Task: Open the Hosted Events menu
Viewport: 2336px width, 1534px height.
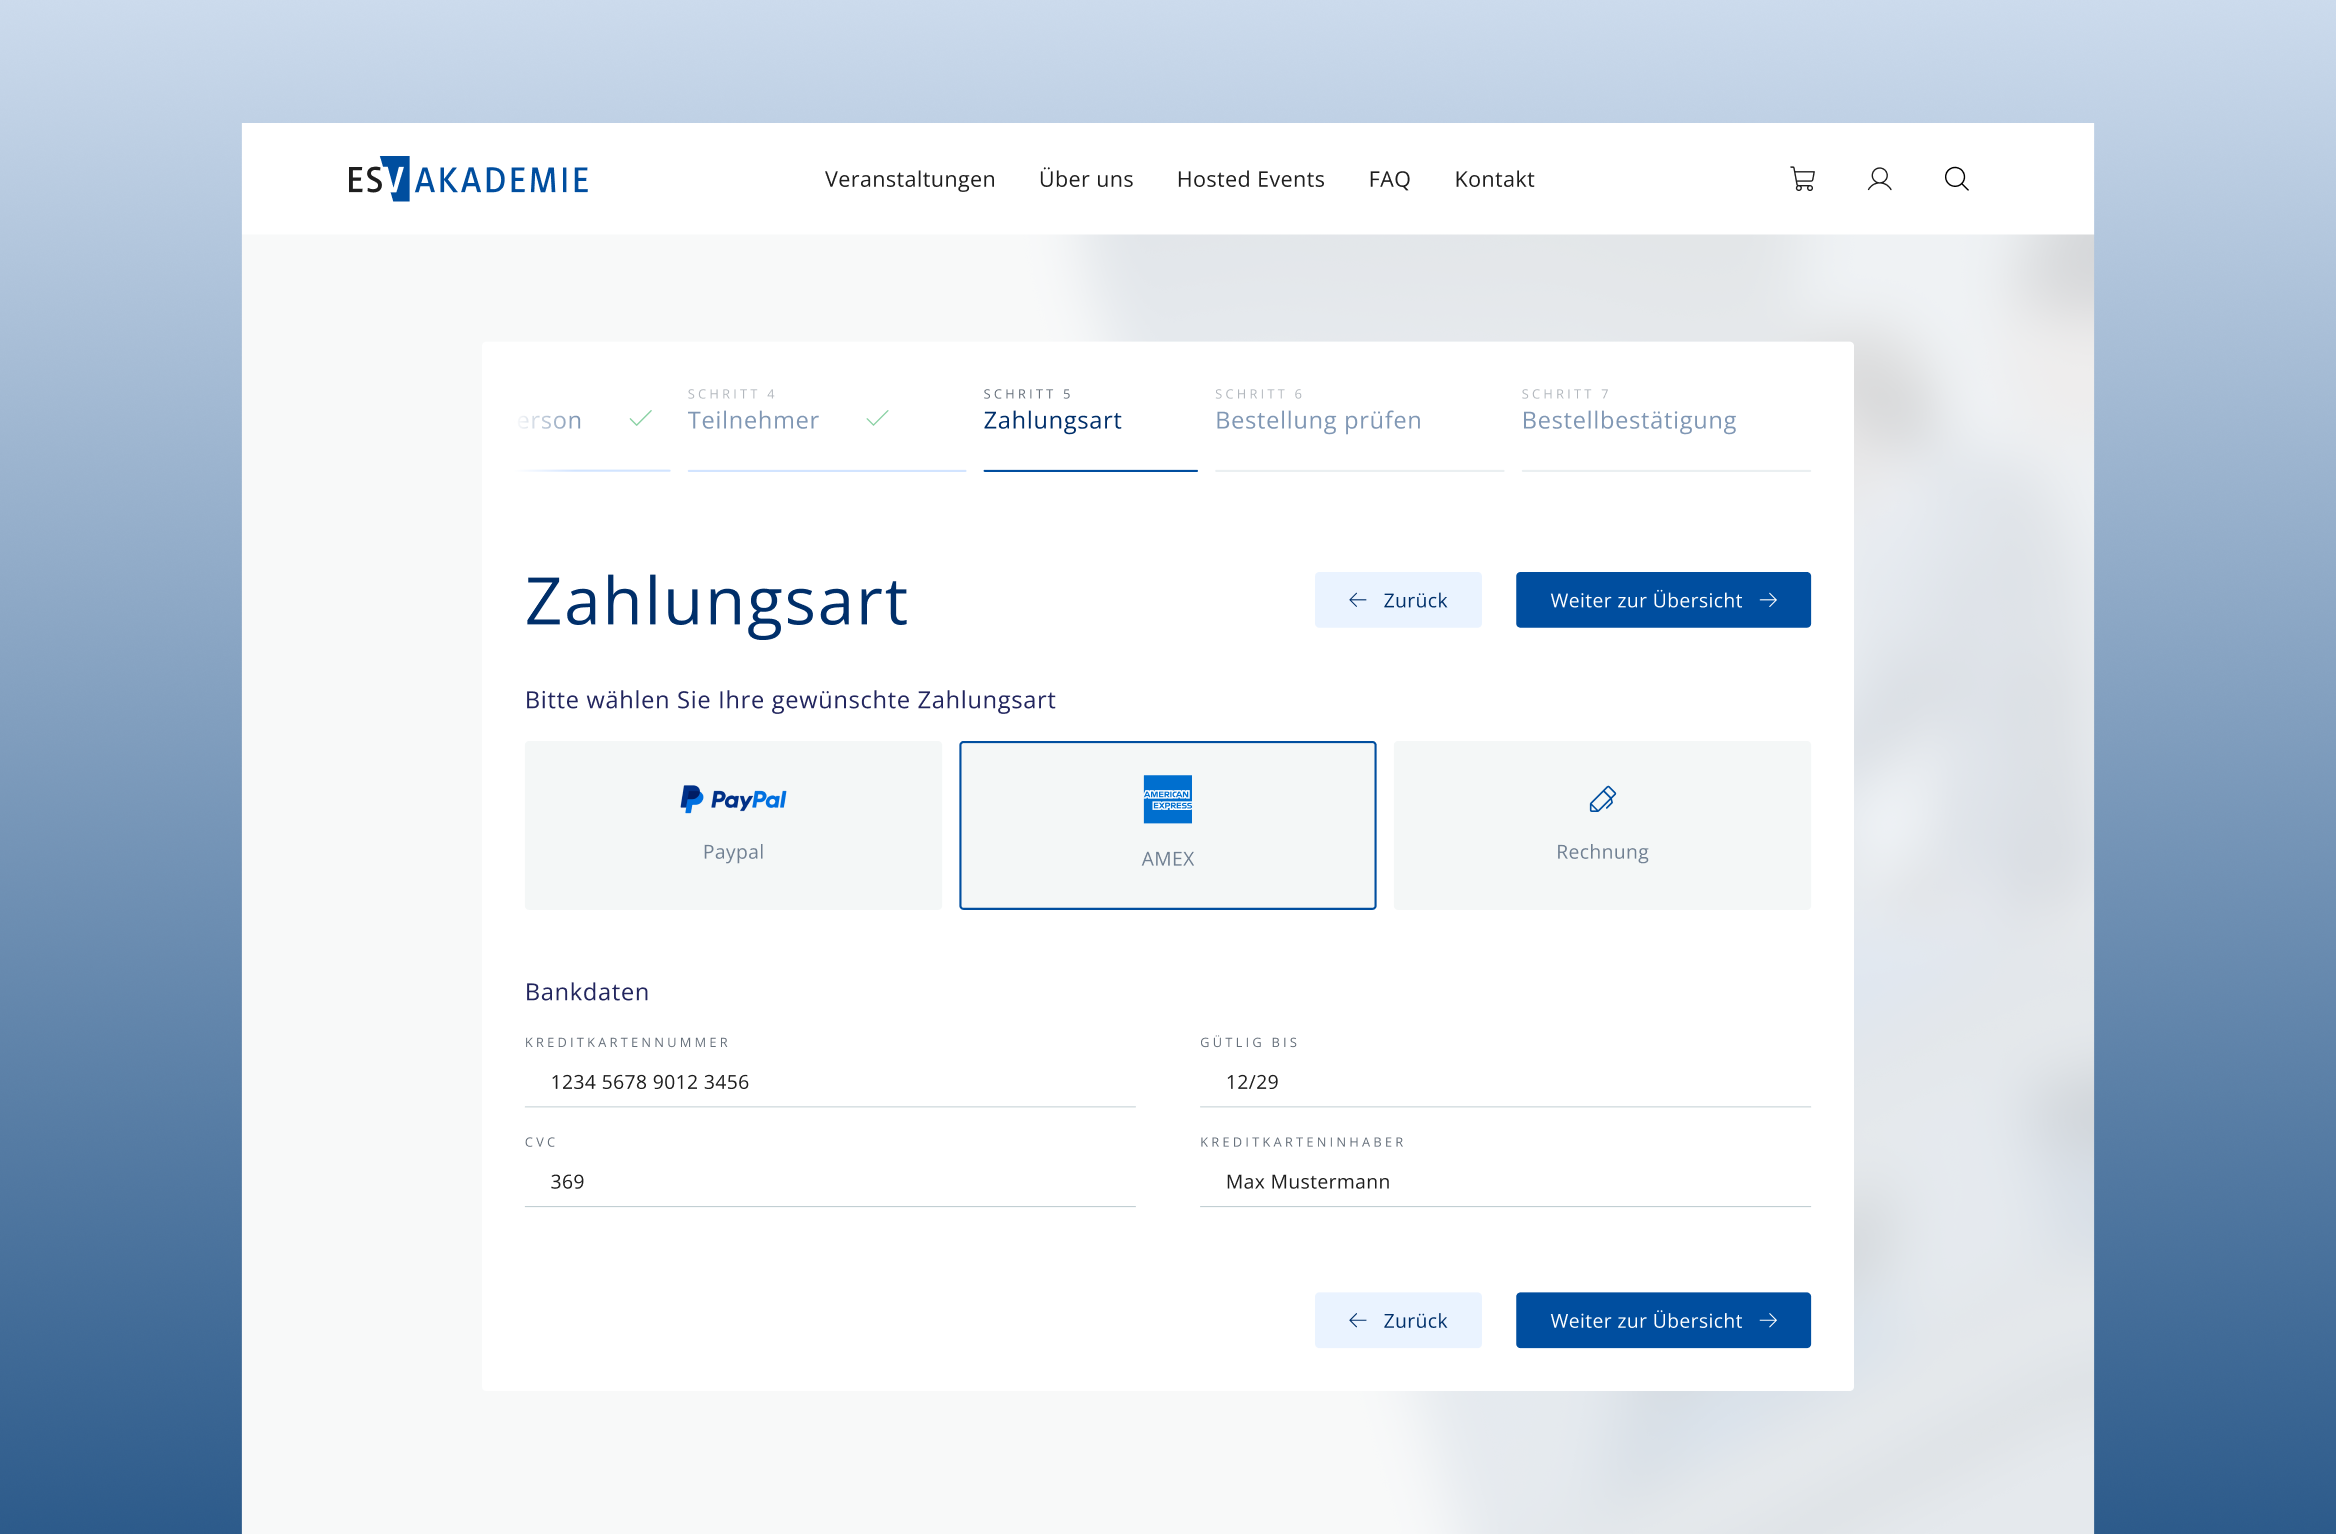Action: coord(1251,179)
